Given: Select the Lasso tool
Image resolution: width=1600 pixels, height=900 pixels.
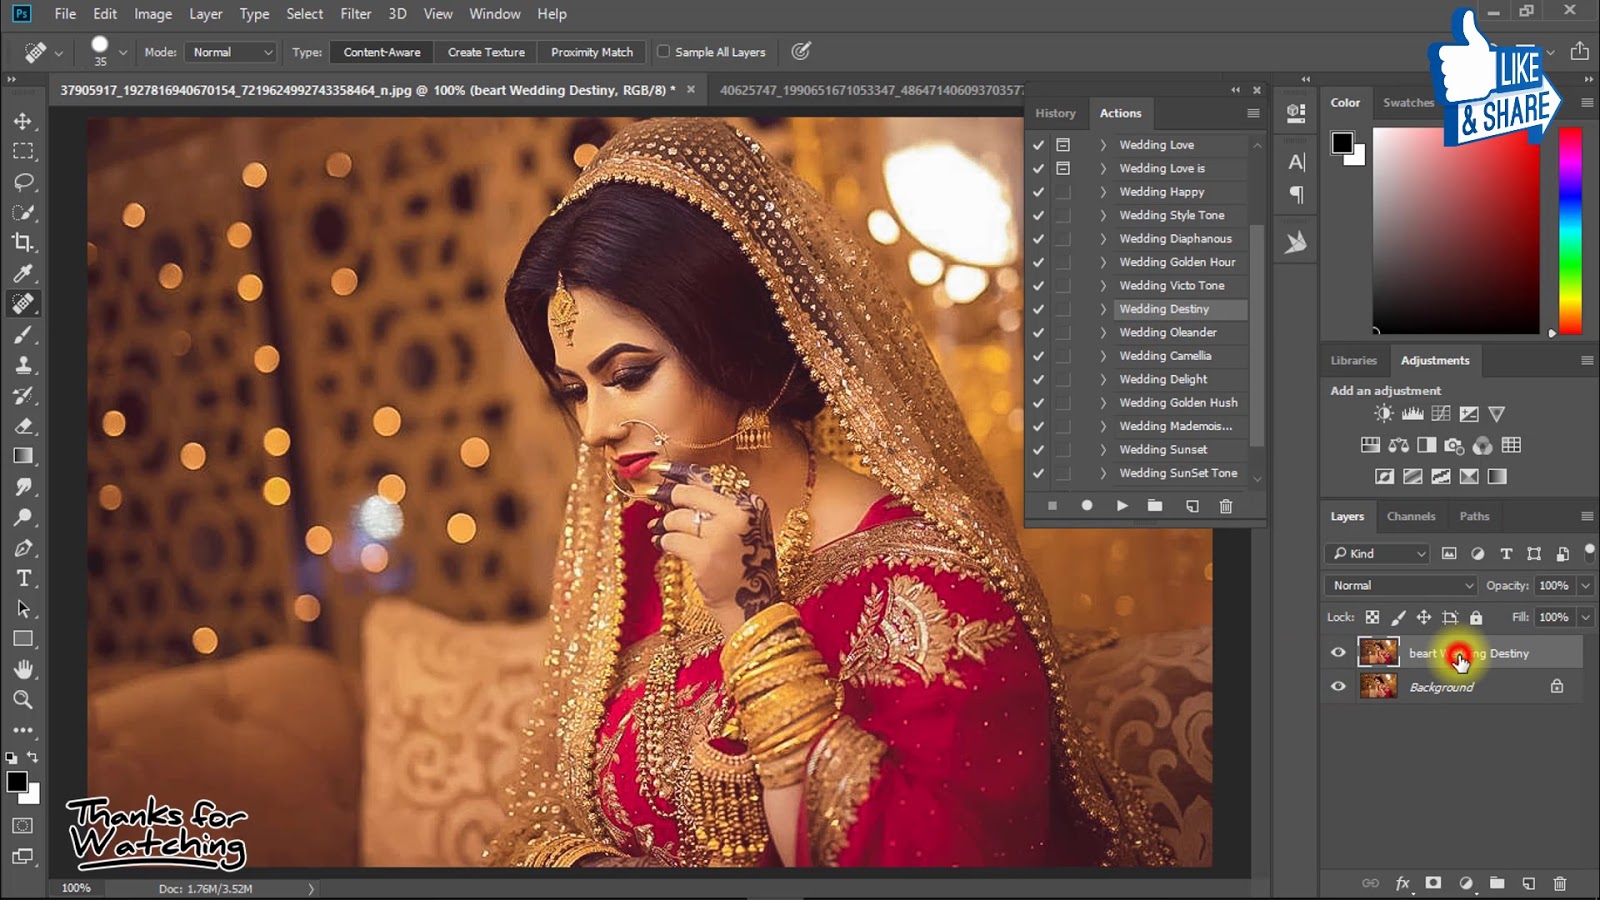Looking at the screenshot, I should [23, 182].
